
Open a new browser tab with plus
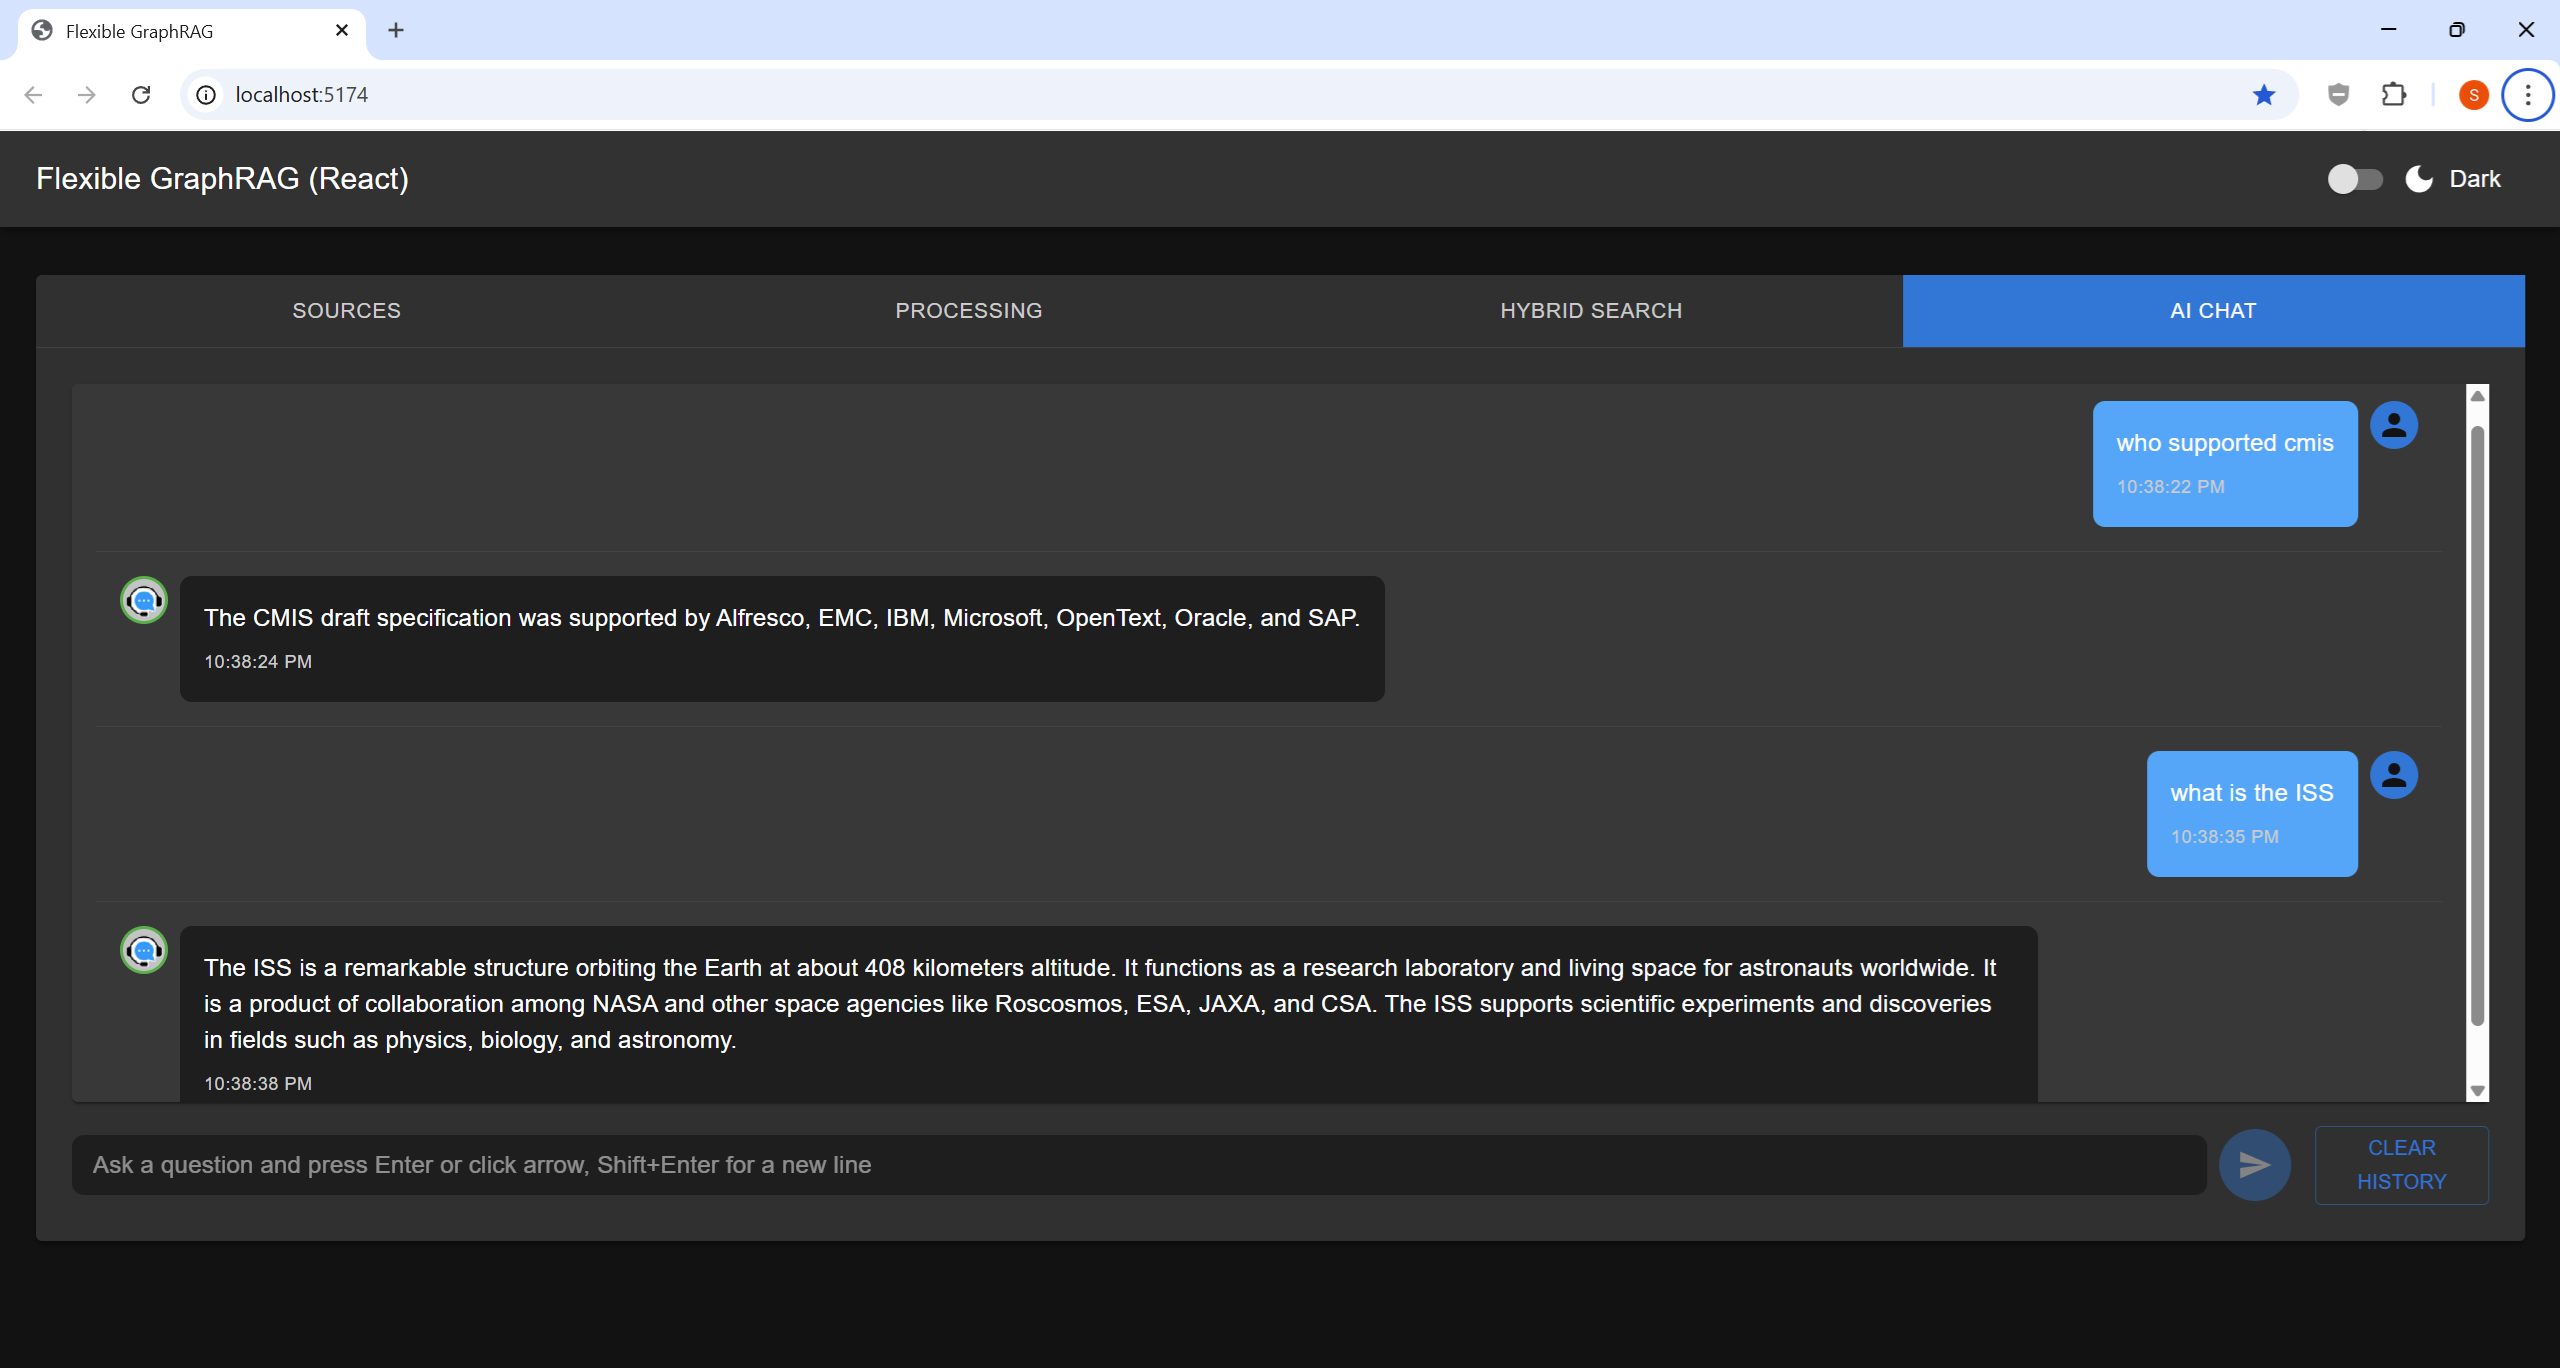coord(396,31)
